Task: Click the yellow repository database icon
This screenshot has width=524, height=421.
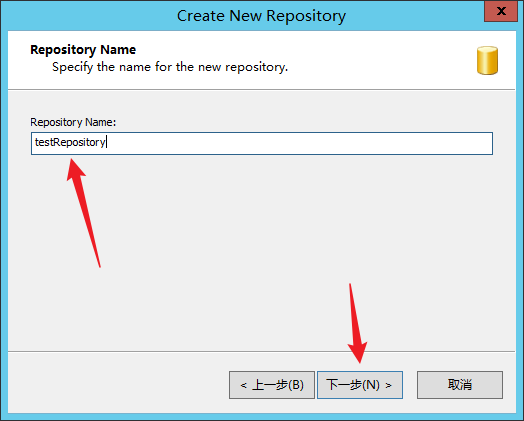Action: [487, 60]
